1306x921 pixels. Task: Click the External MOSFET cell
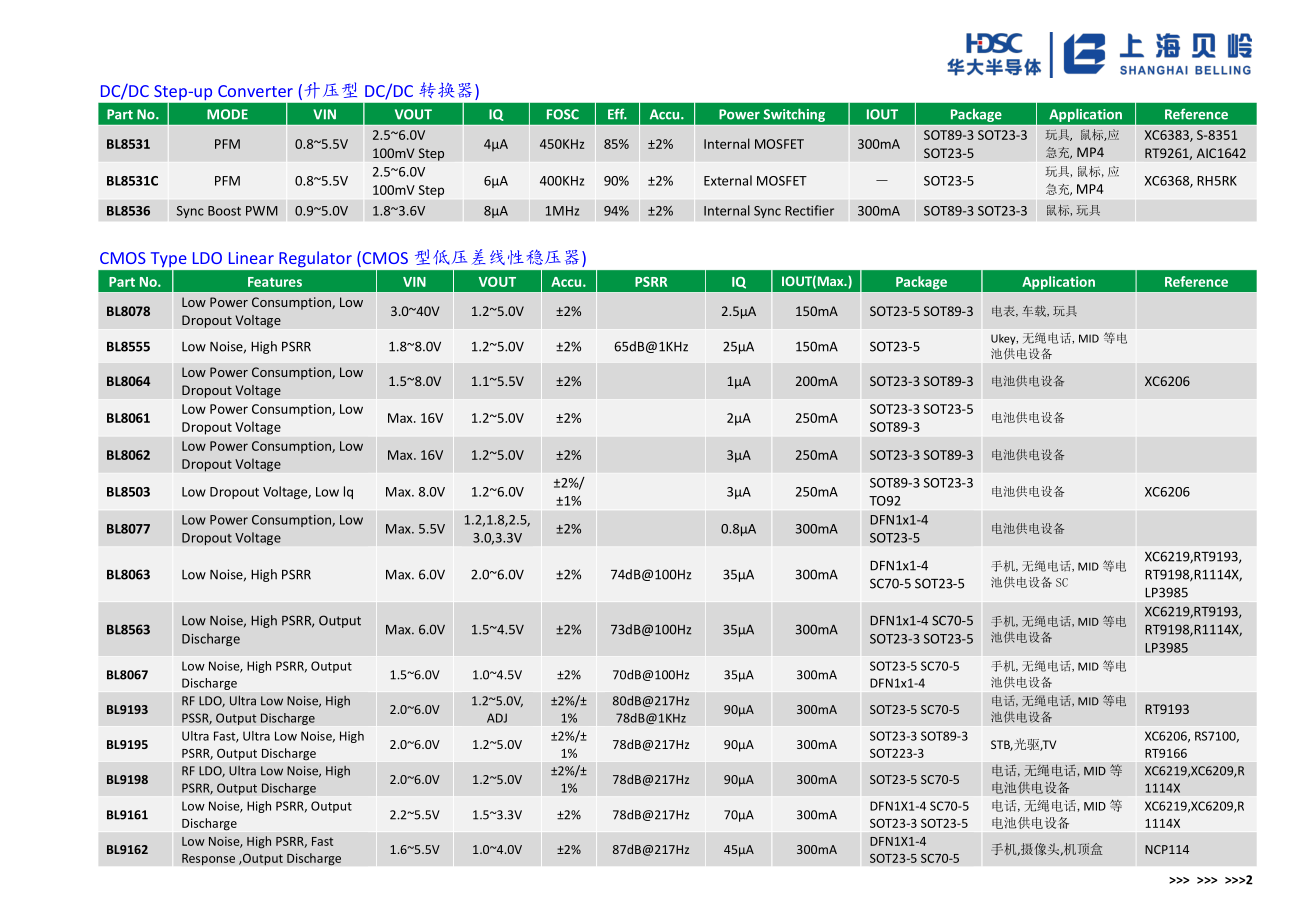(x=754, y=181)
